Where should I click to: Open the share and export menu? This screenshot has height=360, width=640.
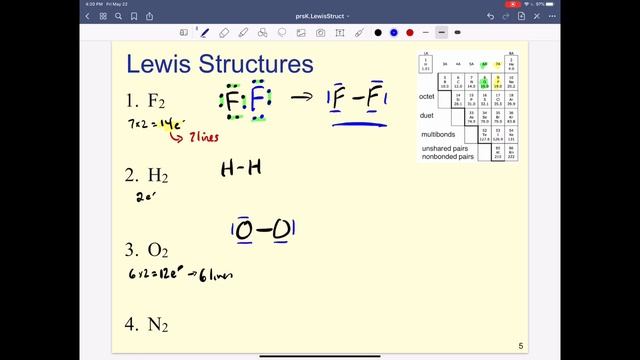tap(149, 16)
